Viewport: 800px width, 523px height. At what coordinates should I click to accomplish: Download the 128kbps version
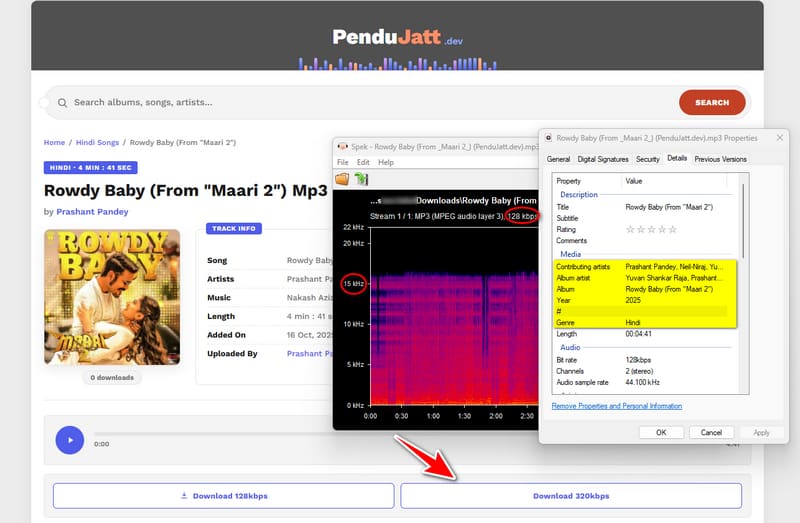pos(223,496)
